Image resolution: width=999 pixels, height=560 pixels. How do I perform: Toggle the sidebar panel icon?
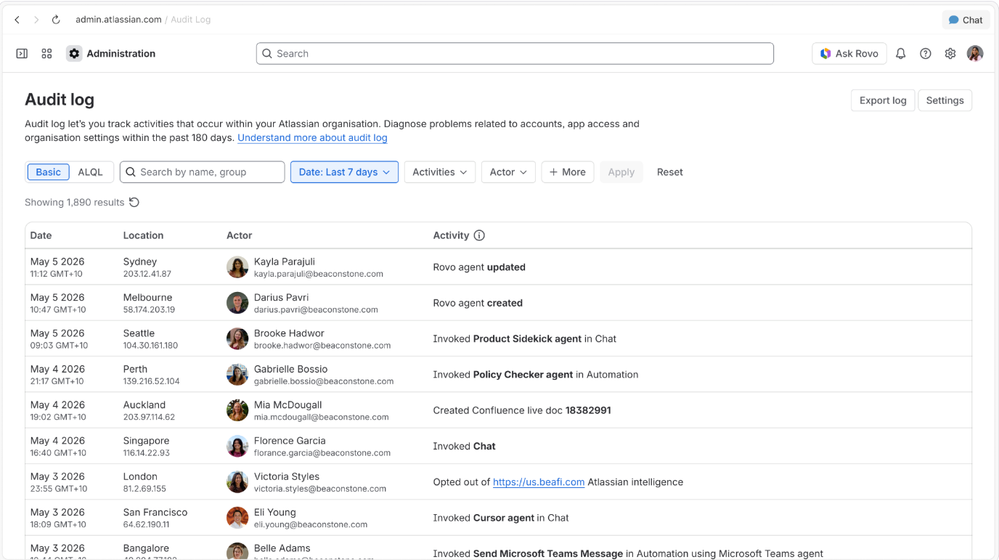(22, 54)
